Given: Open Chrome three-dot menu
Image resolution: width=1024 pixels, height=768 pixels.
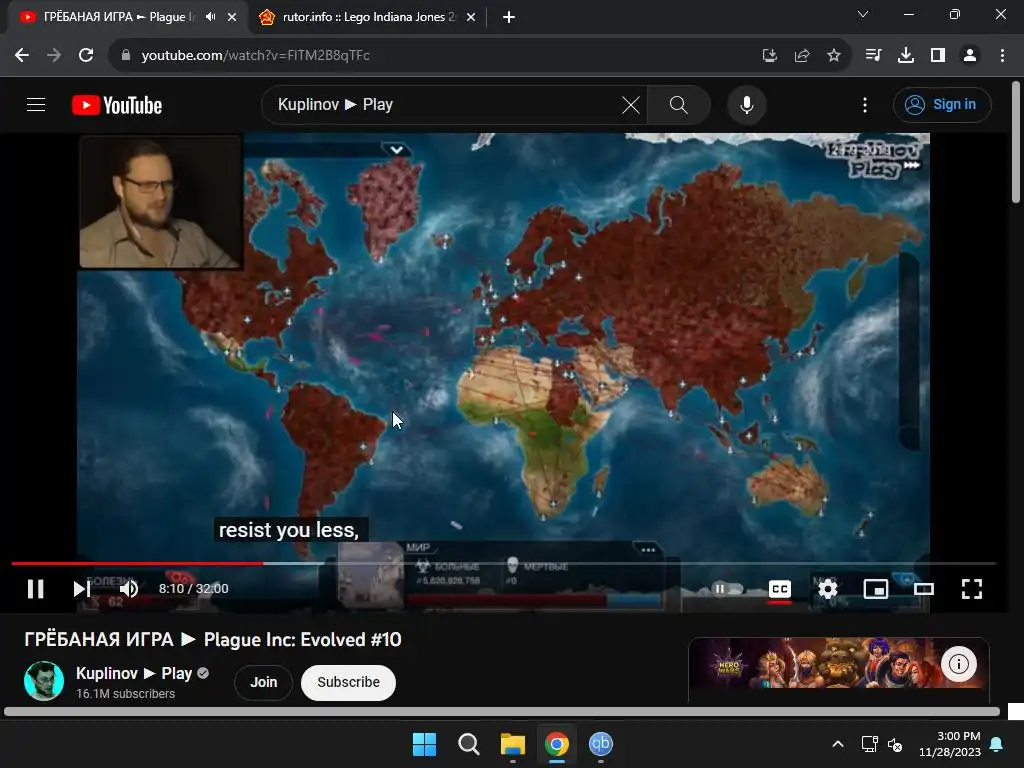Looking at the screenshot, I should (1002, 56).
